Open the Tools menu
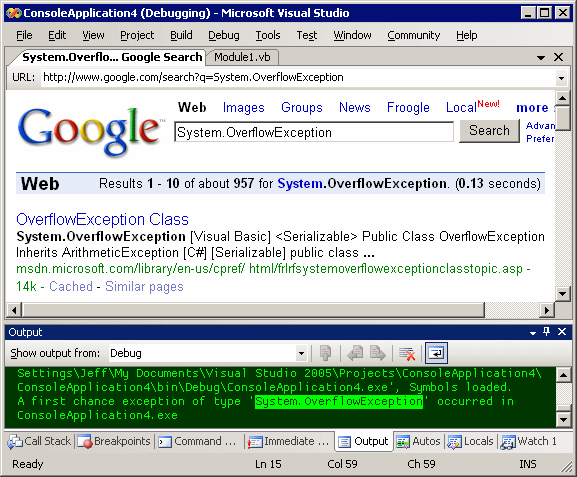The image size is (577, 477). click(x=268, y=35)
